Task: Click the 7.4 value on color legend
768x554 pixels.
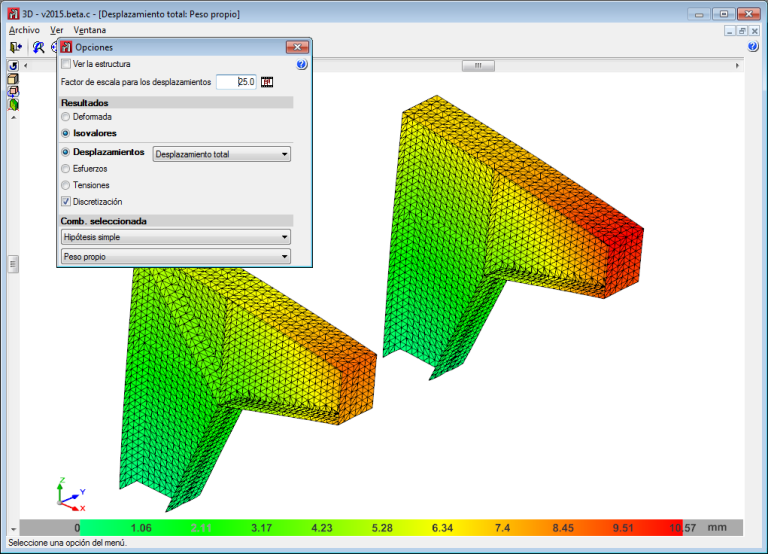Action: pos(503,528)
